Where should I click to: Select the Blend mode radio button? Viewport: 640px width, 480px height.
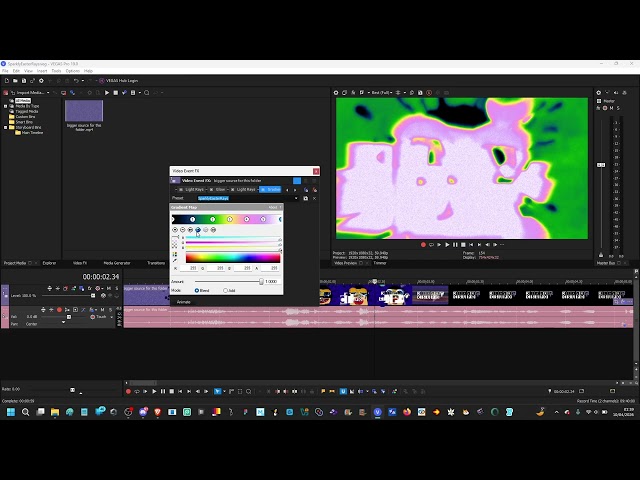197,291
